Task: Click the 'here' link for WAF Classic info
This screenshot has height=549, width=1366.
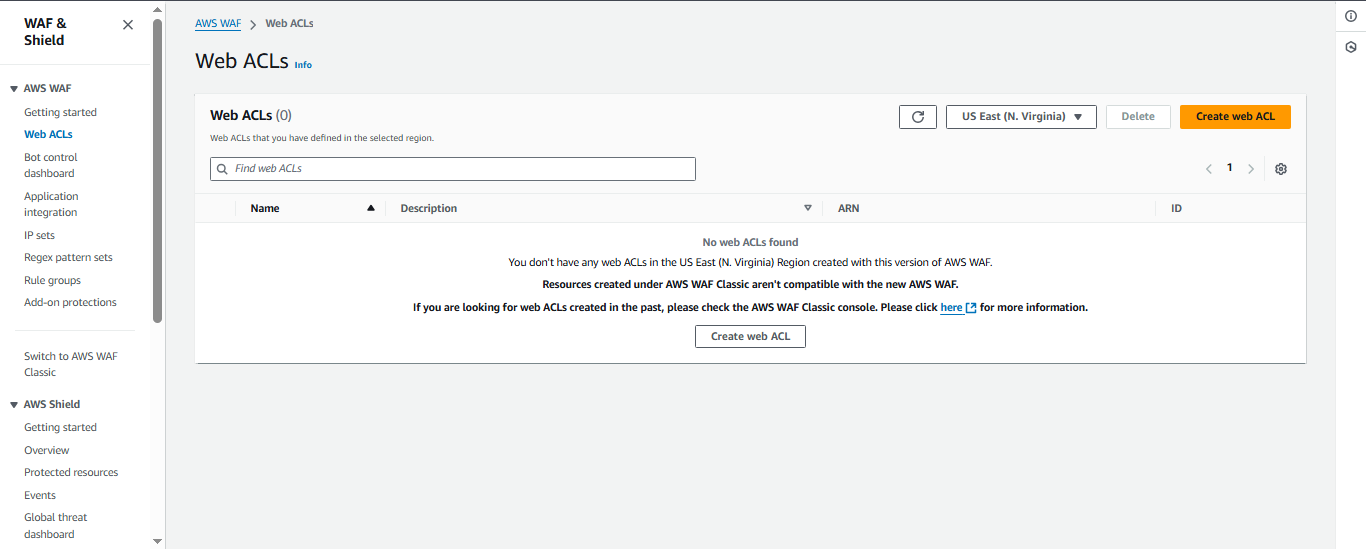Action: (952, 308)
